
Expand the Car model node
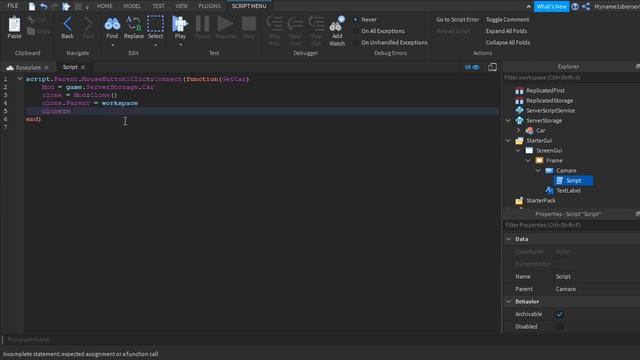(x=518, y=130)
